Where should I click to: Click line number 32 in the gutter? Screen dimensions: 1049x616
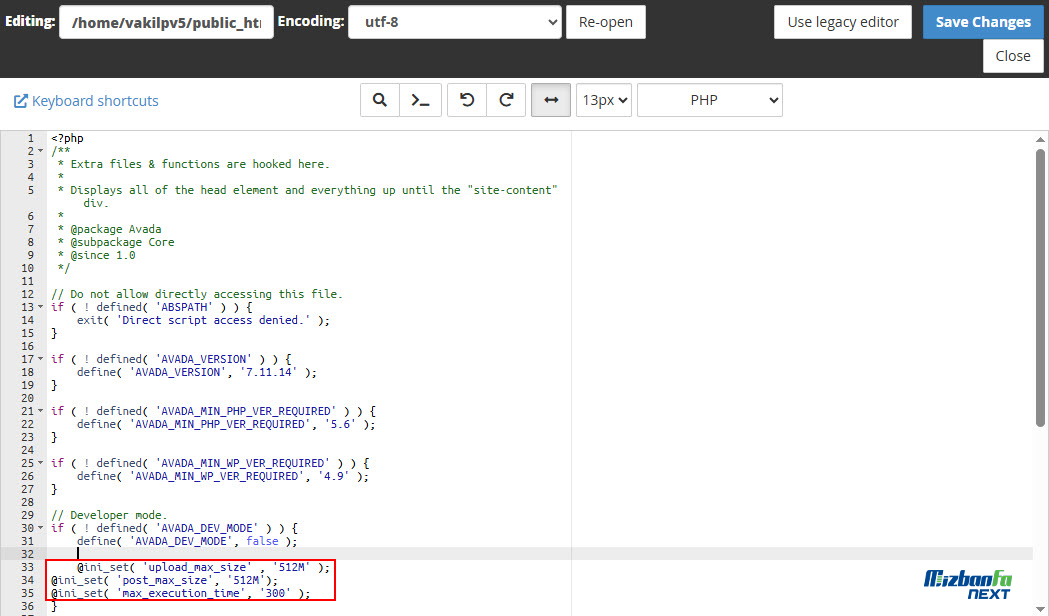point(27,554)
